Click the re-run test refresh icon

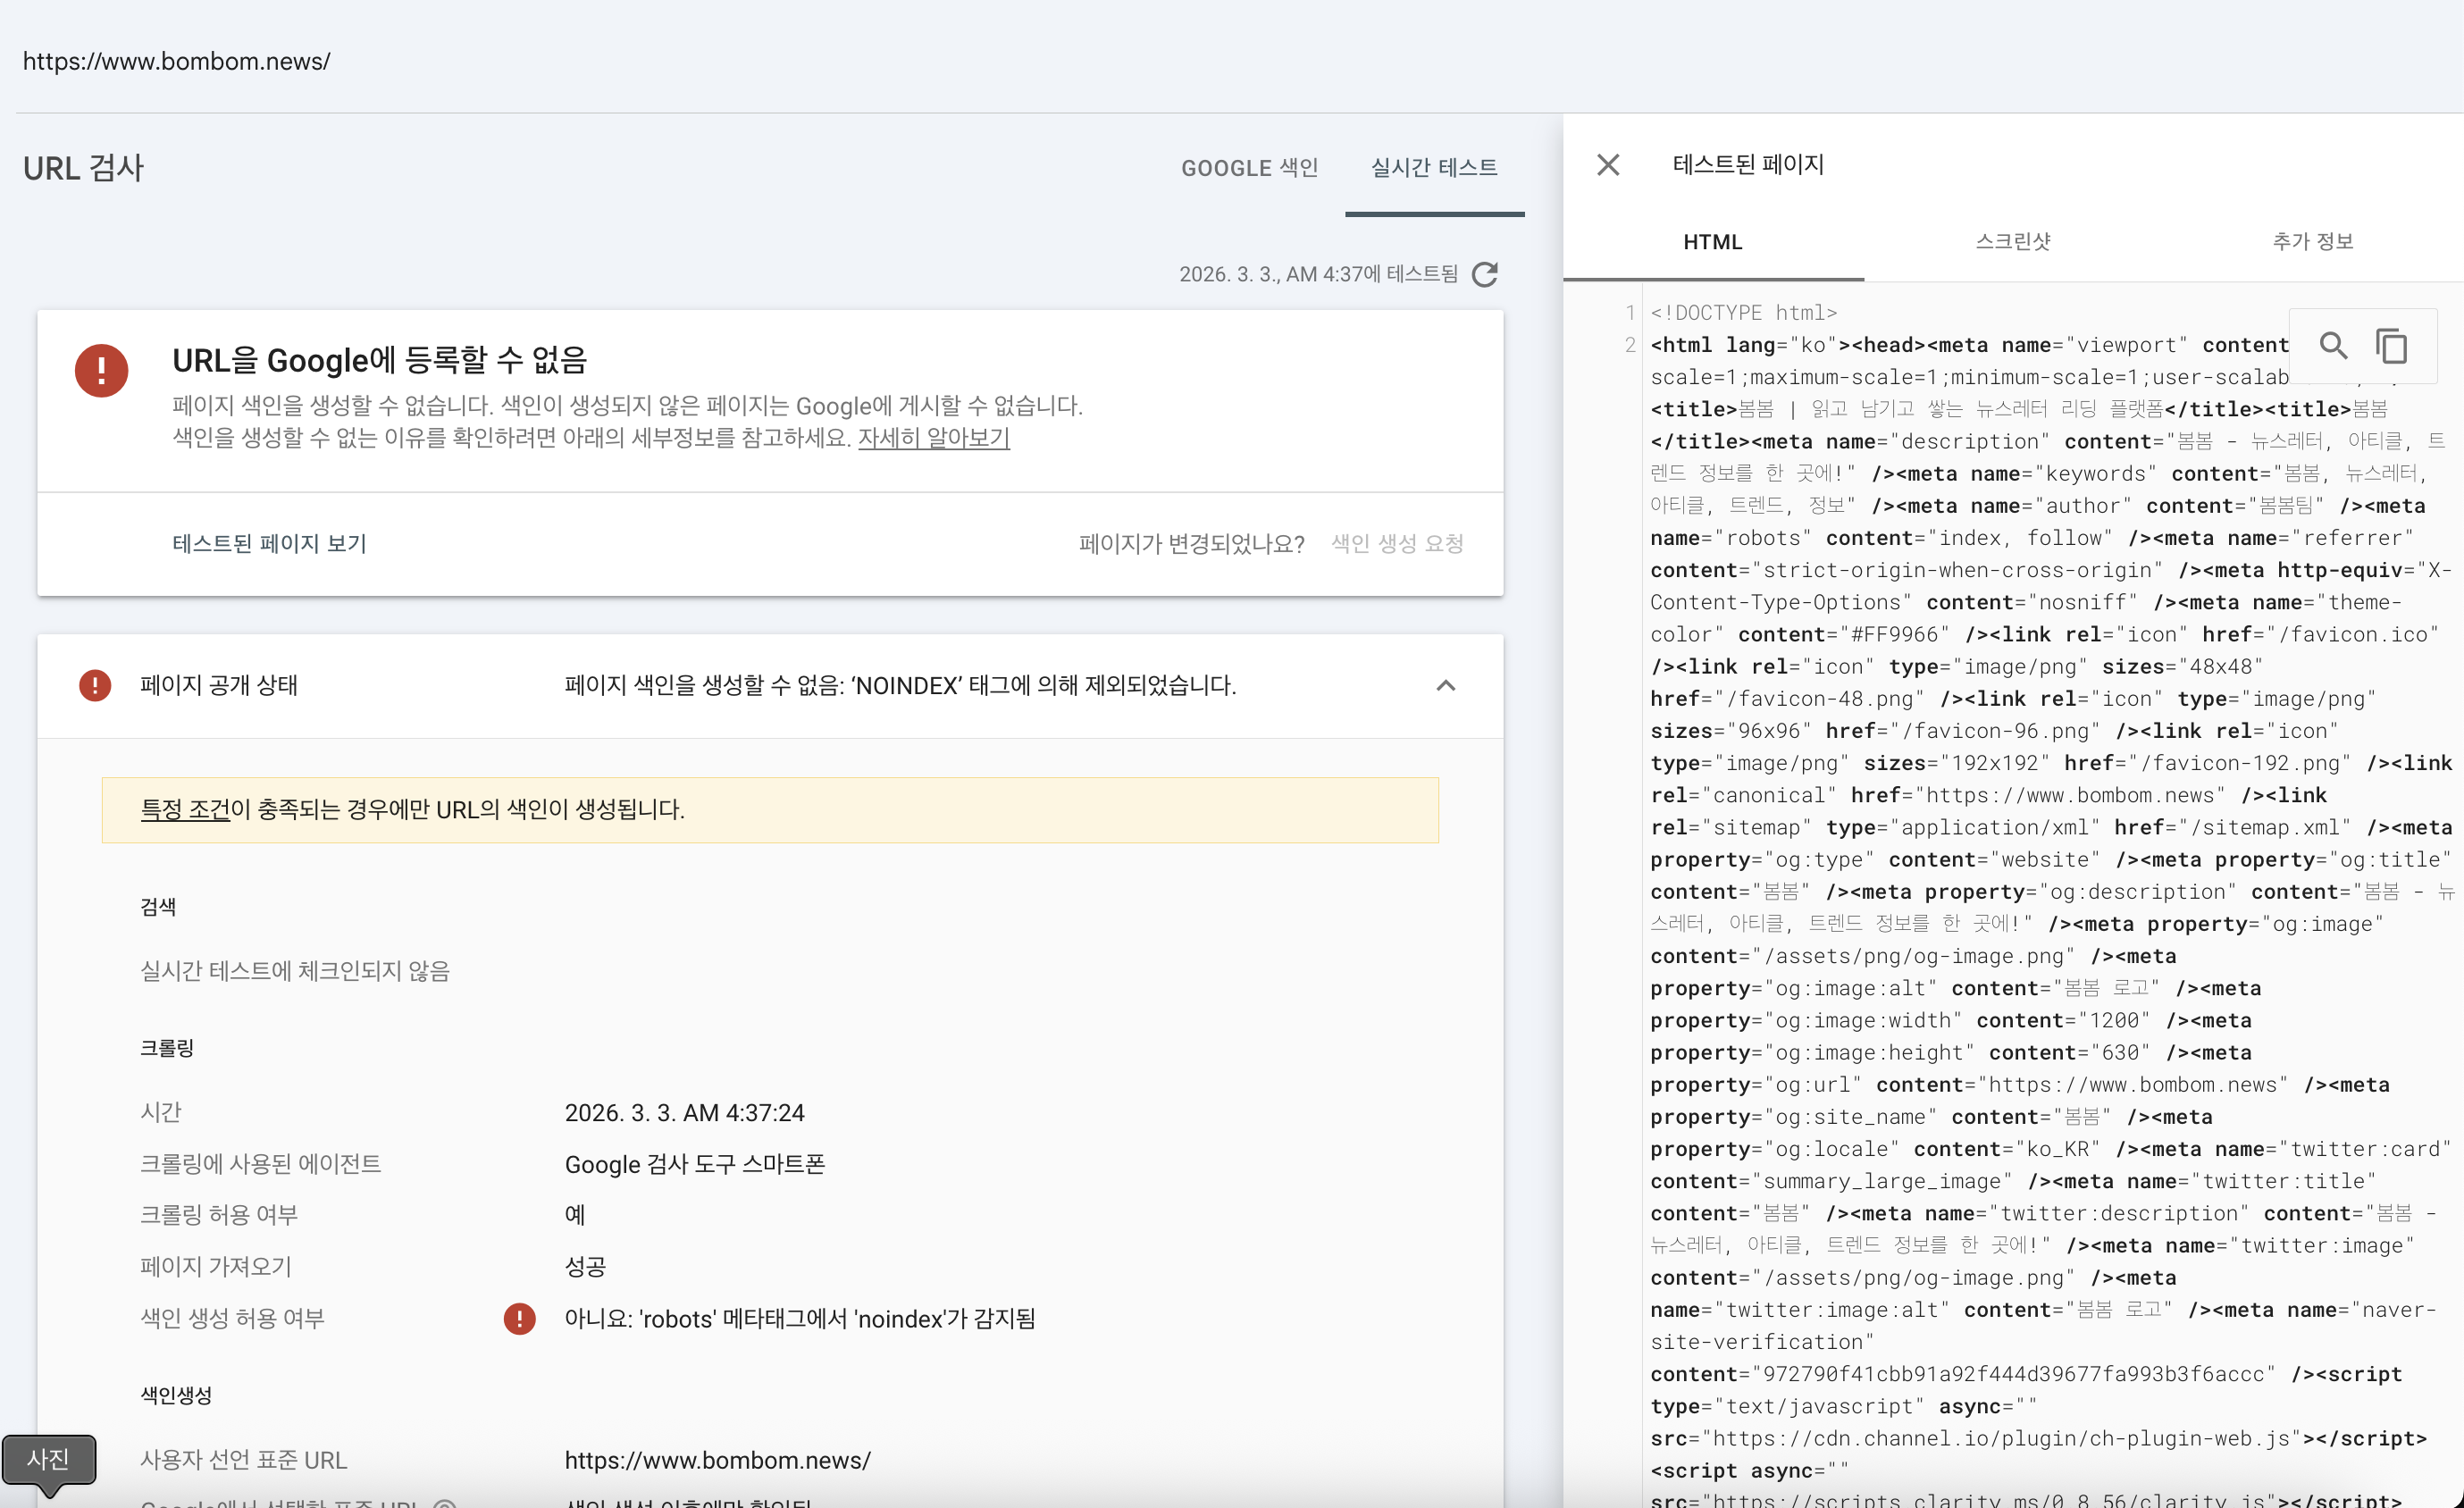1485,274
